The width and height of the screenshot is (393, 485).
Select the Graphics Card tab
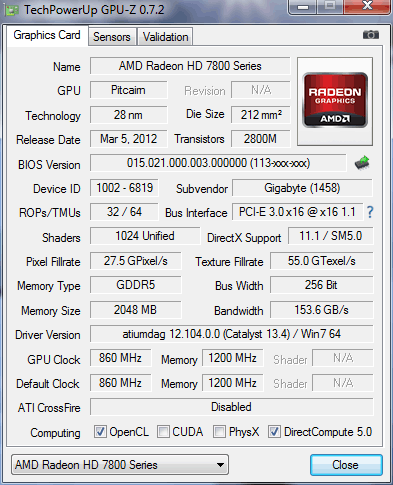(47, 35)
